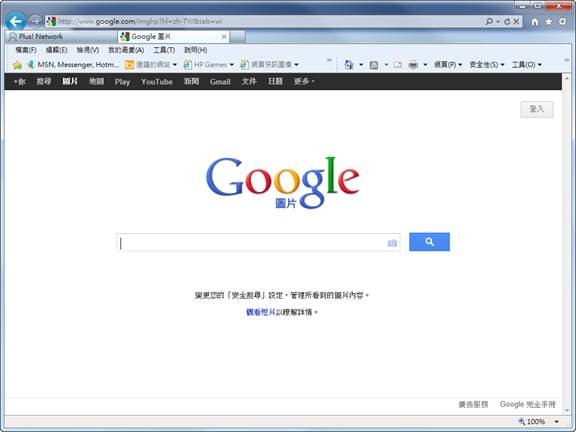Open Play in Google bar
Image resolution: width=576 pixels, height=432 pixels.
122,82
